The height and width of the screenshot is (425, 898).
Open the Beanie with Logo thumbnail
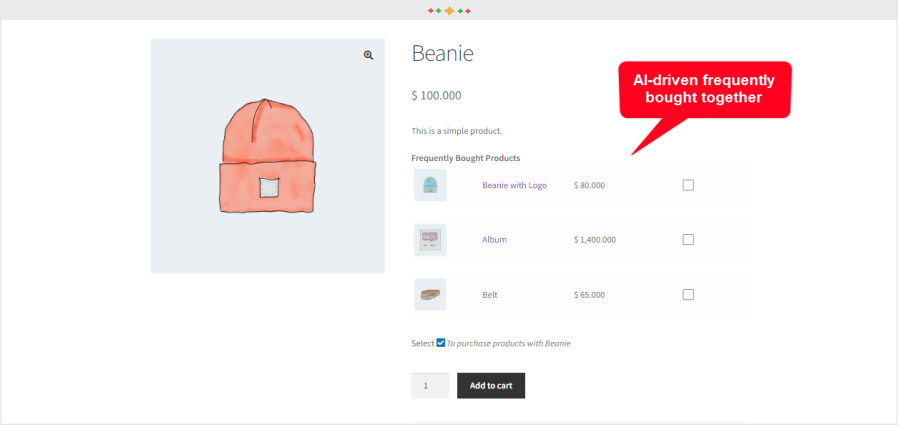430,185
